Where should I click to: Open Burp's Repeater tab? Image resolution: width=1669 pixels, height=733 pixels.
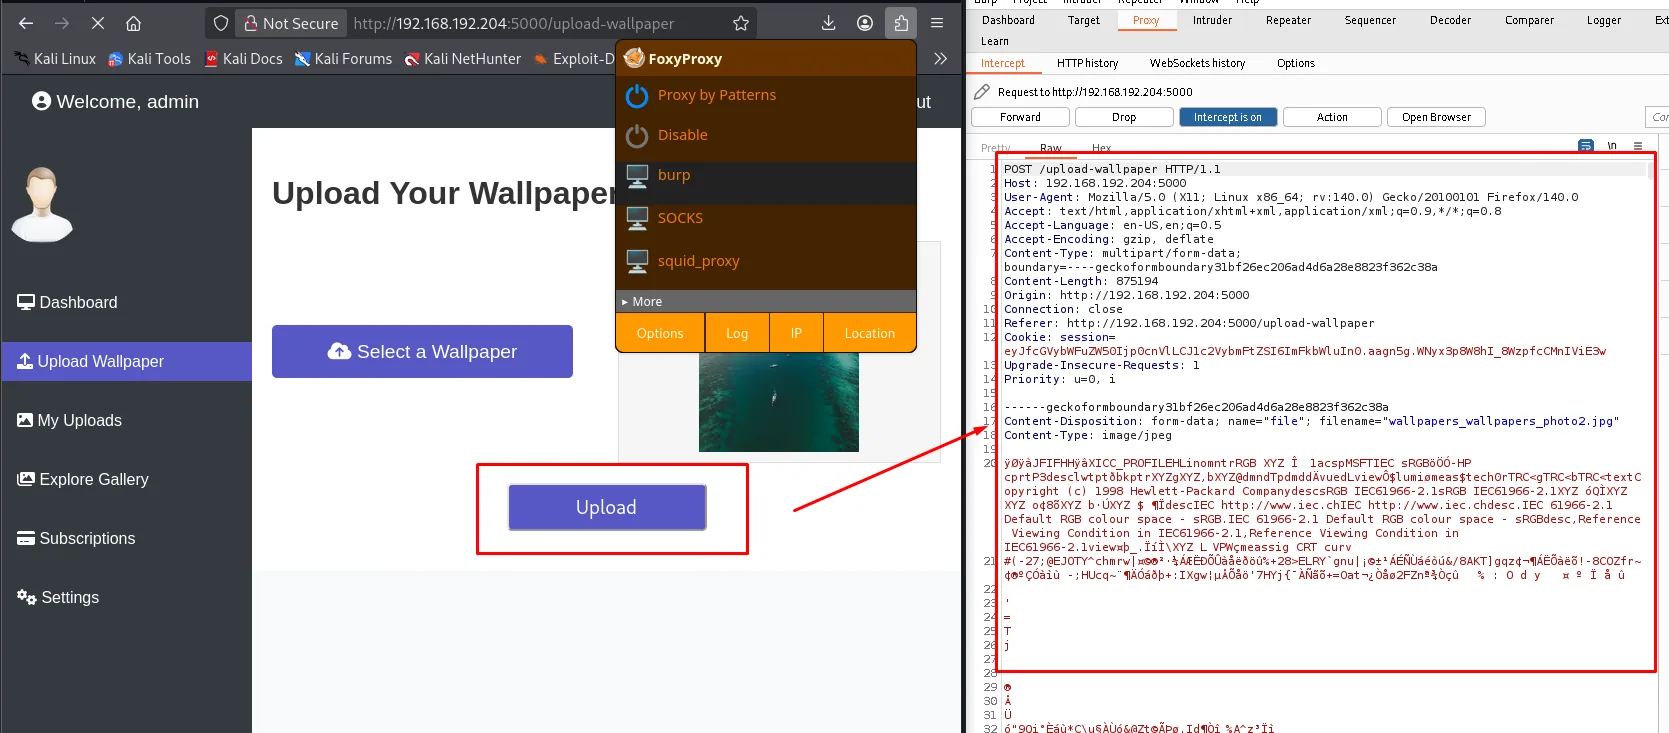pos(1288,20)
